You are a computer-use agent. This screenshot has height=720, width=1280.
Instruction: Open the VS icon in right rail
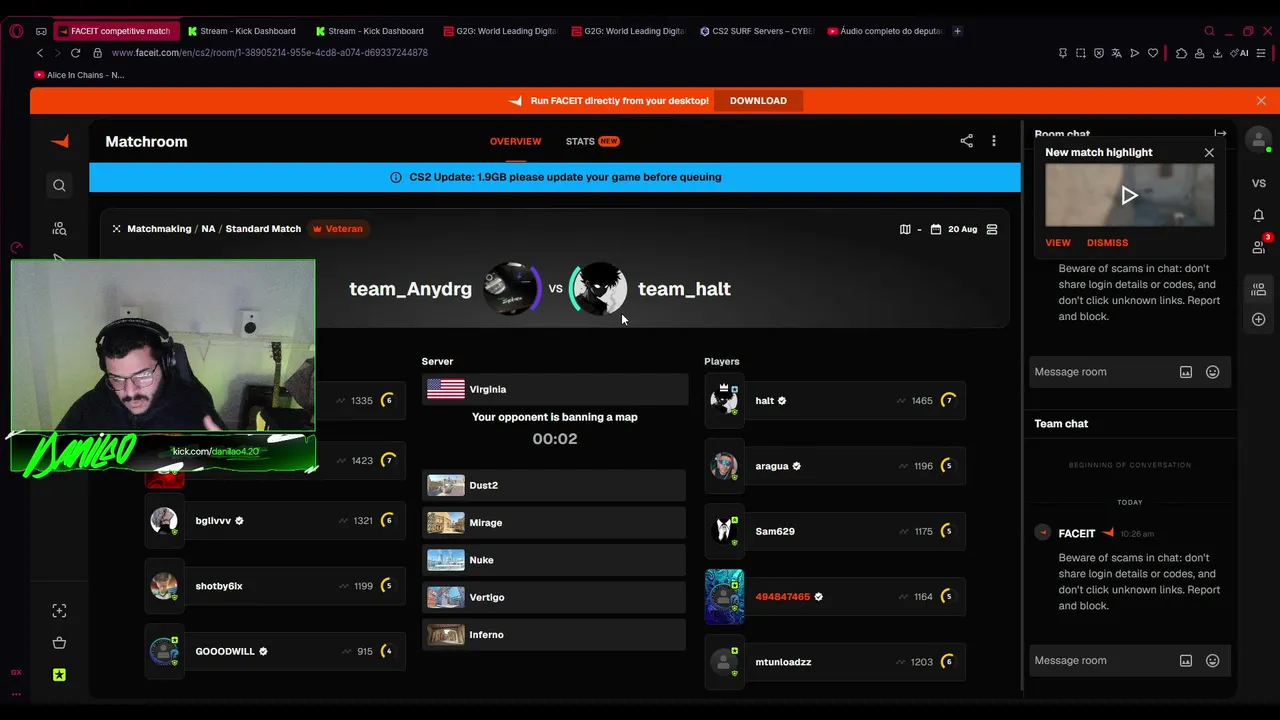pos(1259,183)
